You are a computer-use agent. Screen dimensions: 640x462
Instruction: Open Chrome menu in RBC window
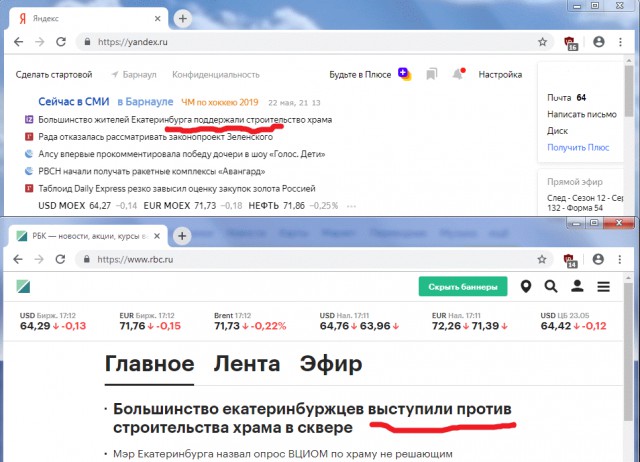(620, 259)
